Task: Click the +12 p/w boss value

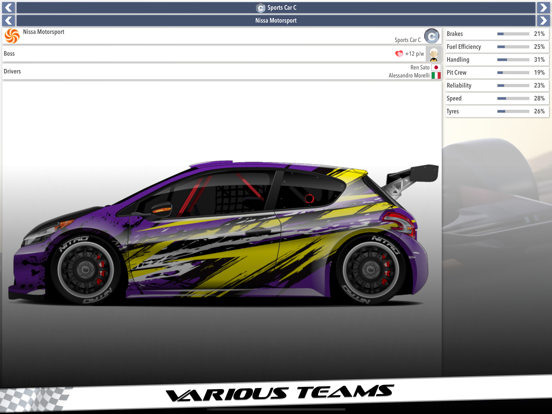Action: pos(415,54)
